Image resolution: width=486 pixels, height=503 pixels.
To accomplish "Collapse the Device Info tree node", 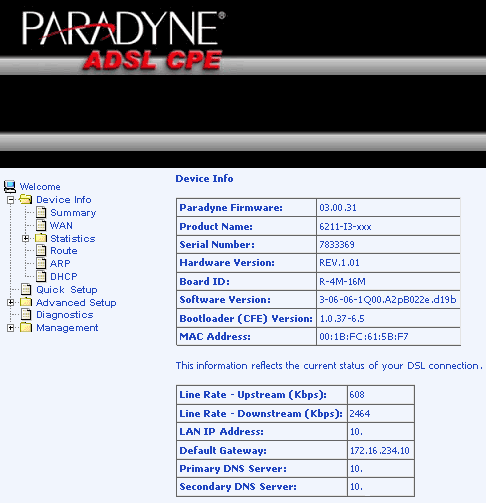I will 11,200.
